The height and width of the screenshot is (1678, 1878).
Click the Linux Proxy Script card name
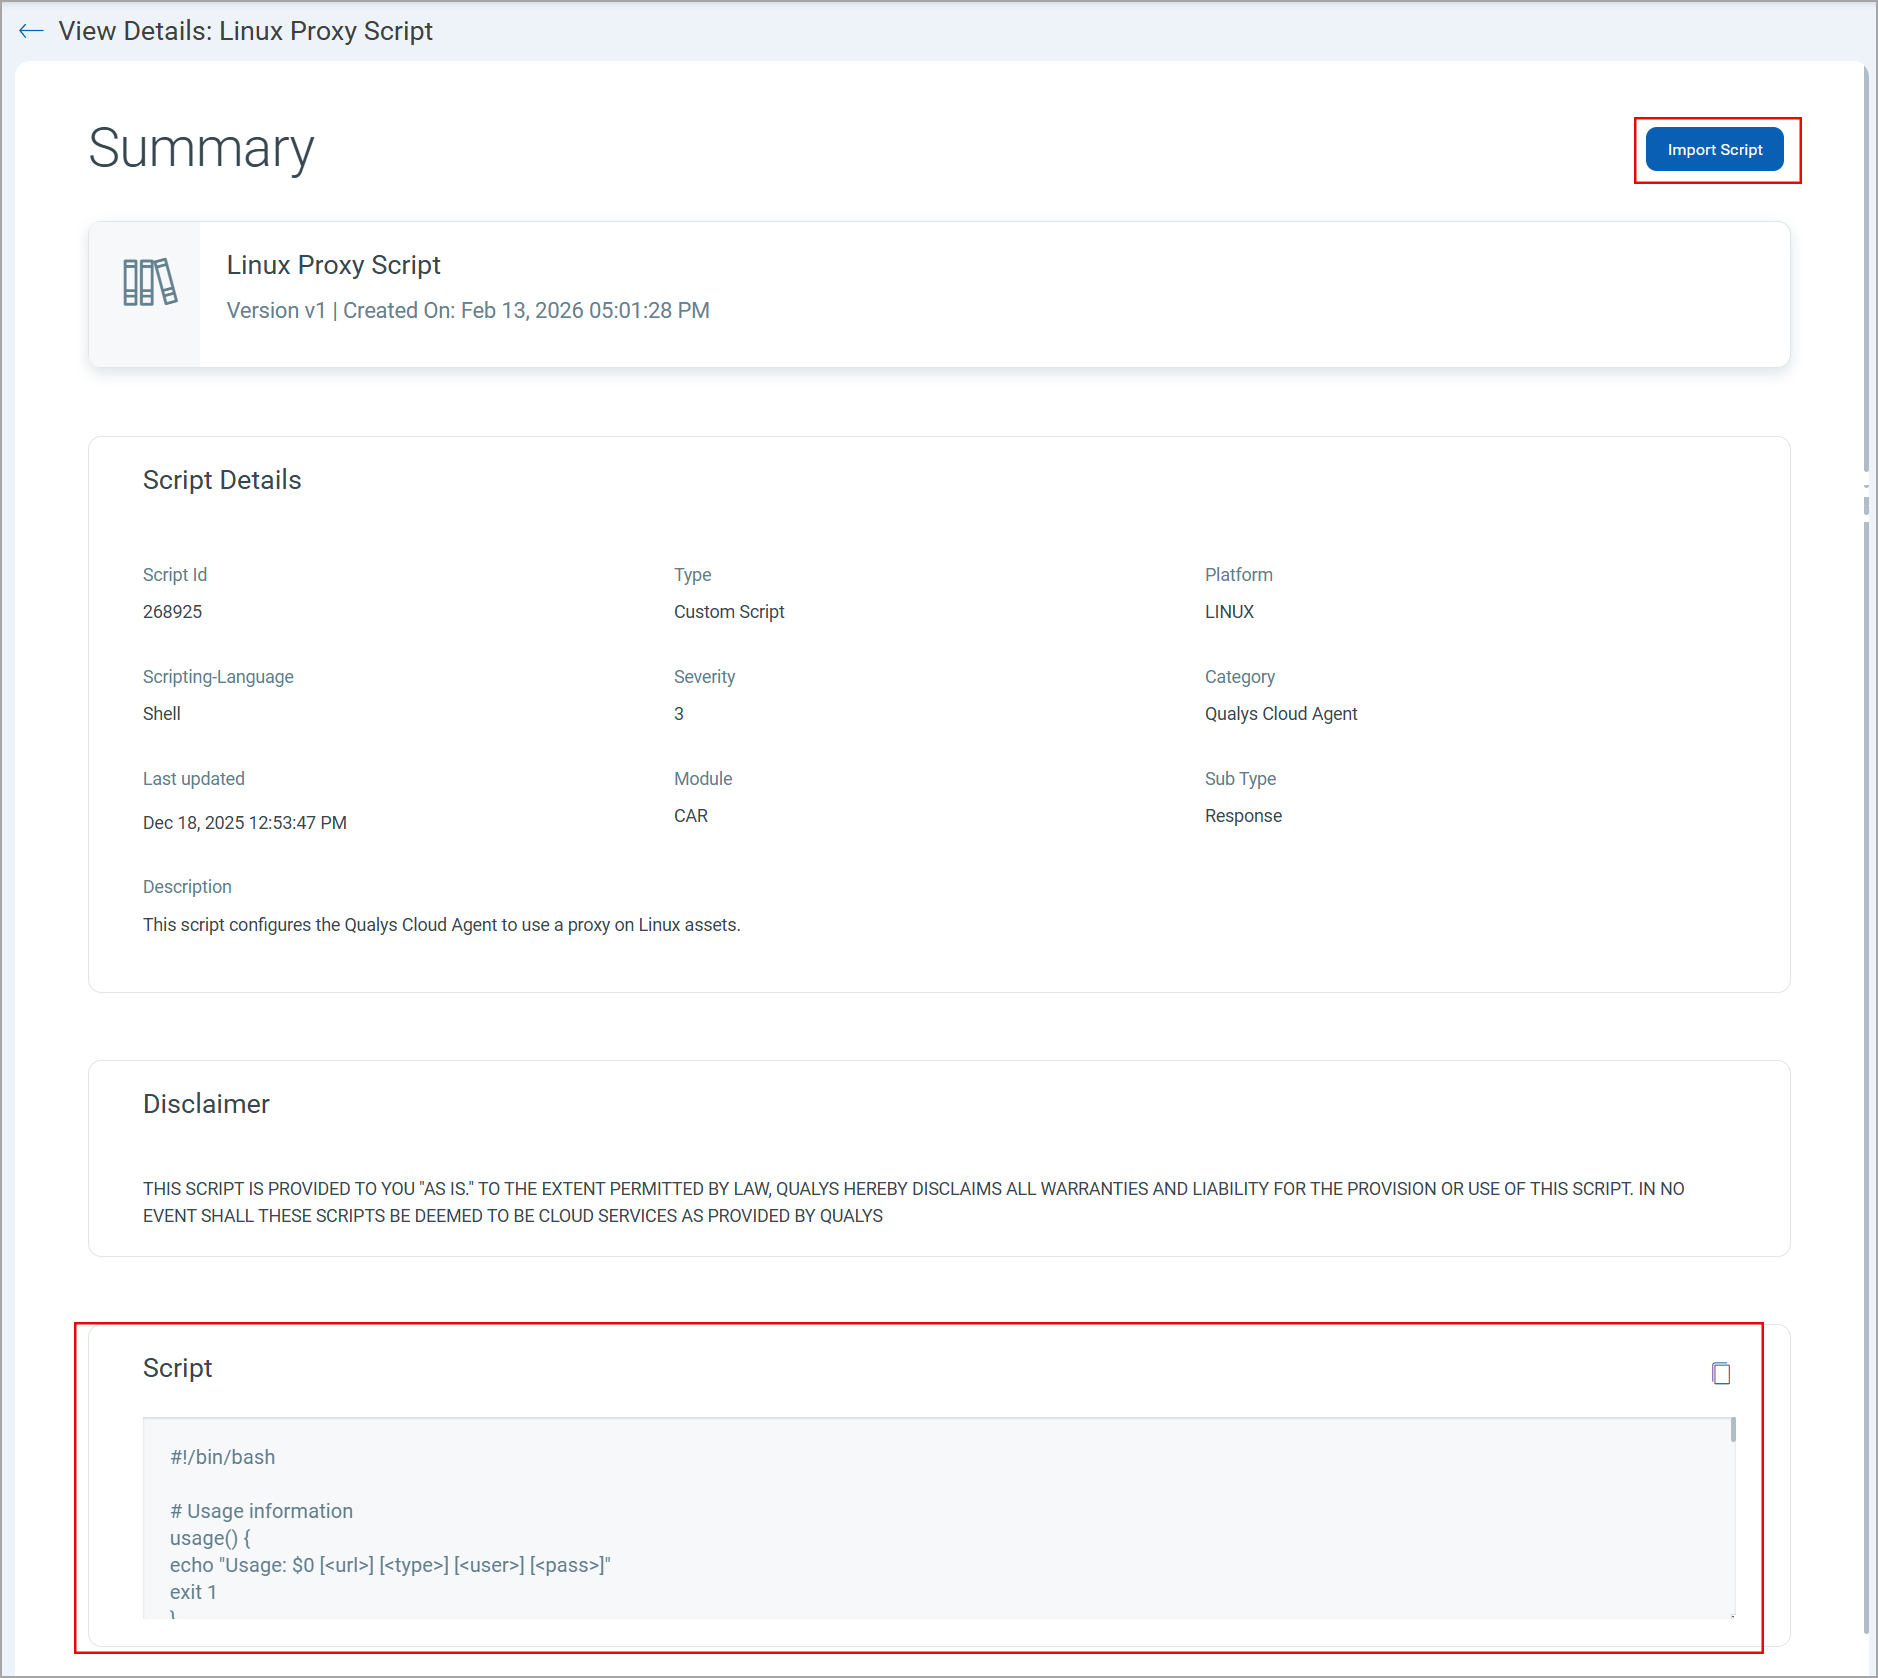(333, 265)
